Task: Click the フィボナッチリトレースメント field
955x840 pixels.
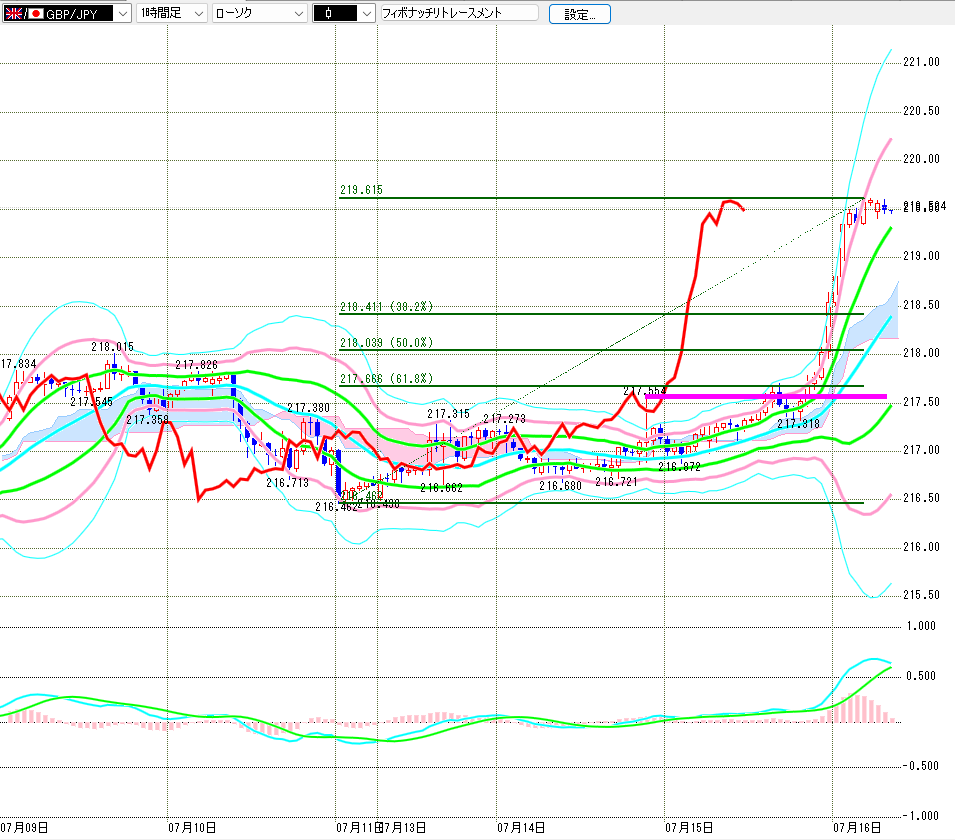Action: click(459, 13)
